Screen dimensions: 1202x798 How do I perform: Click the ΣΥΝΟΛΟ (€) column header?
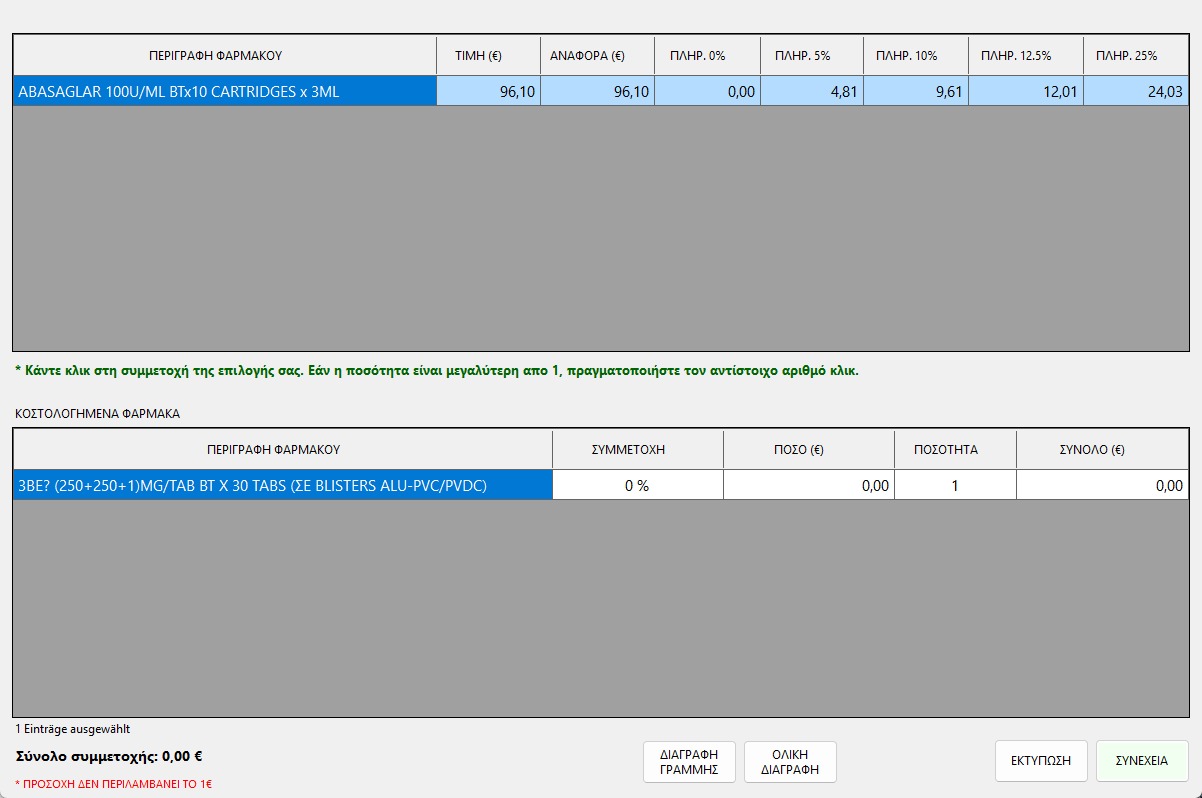click(x=1103, y=450)
